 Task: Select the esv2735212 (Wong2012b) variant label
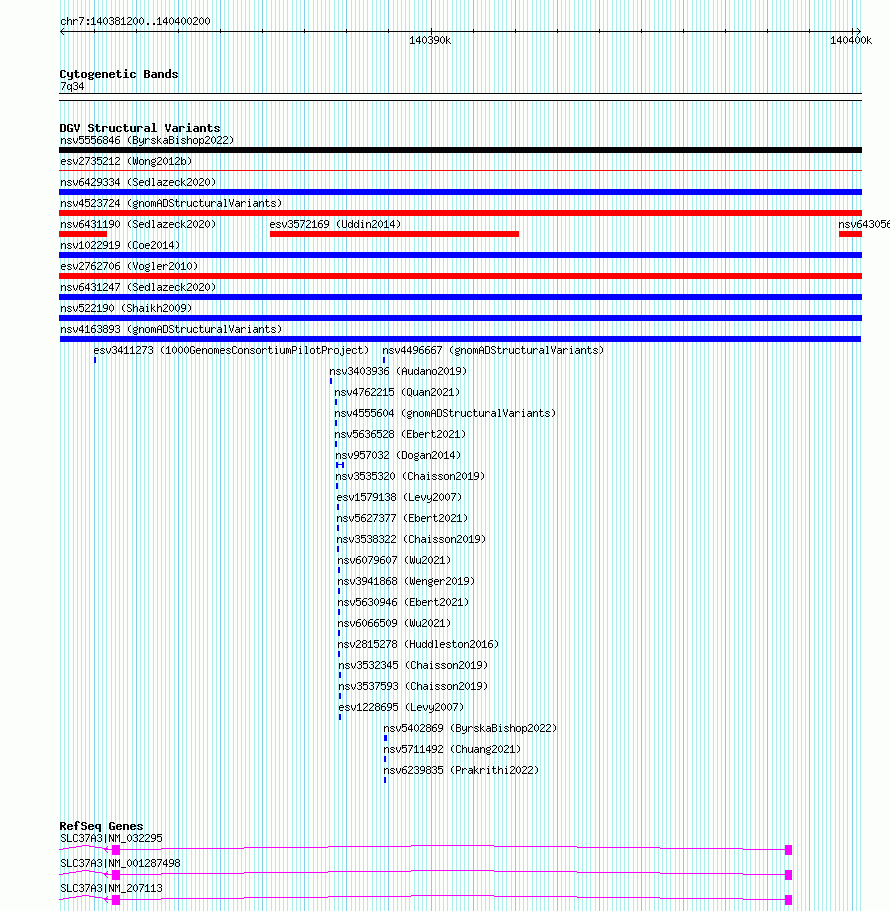126,162
